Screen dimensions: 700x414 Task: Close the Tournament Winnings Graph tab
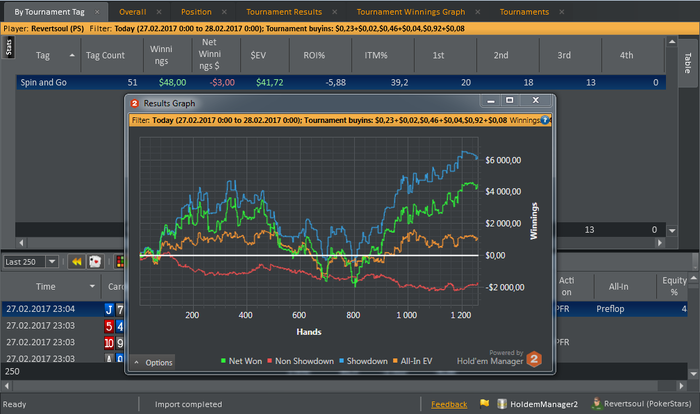[x=478, y=12]
